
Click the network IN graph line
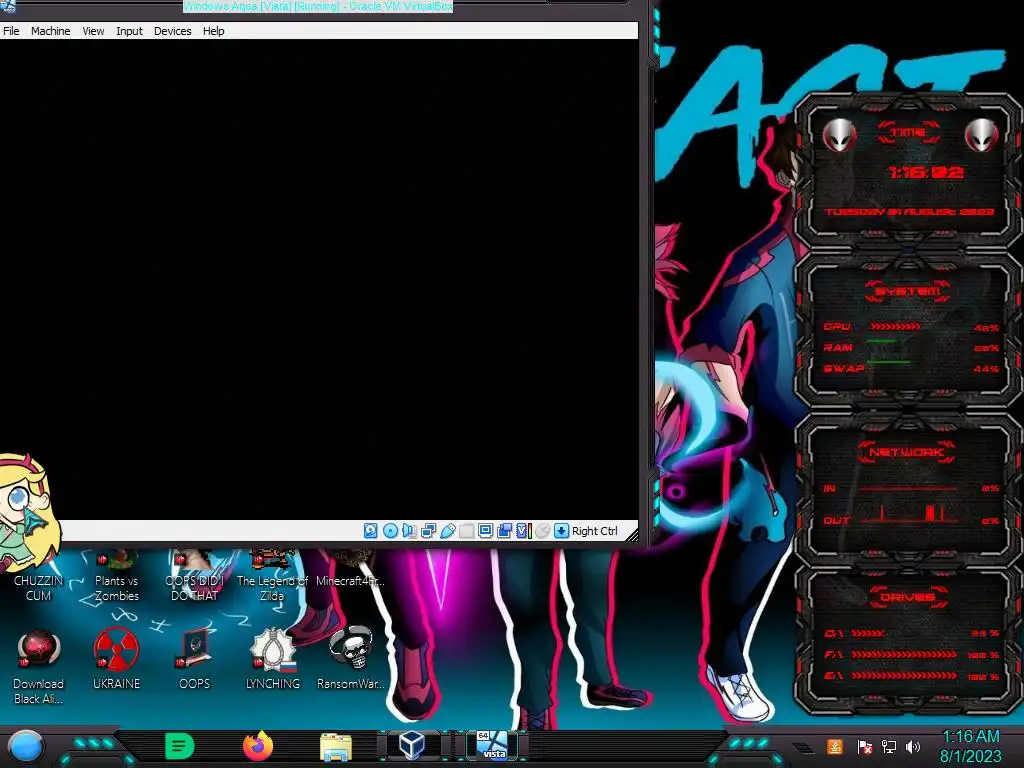(909, 488)
